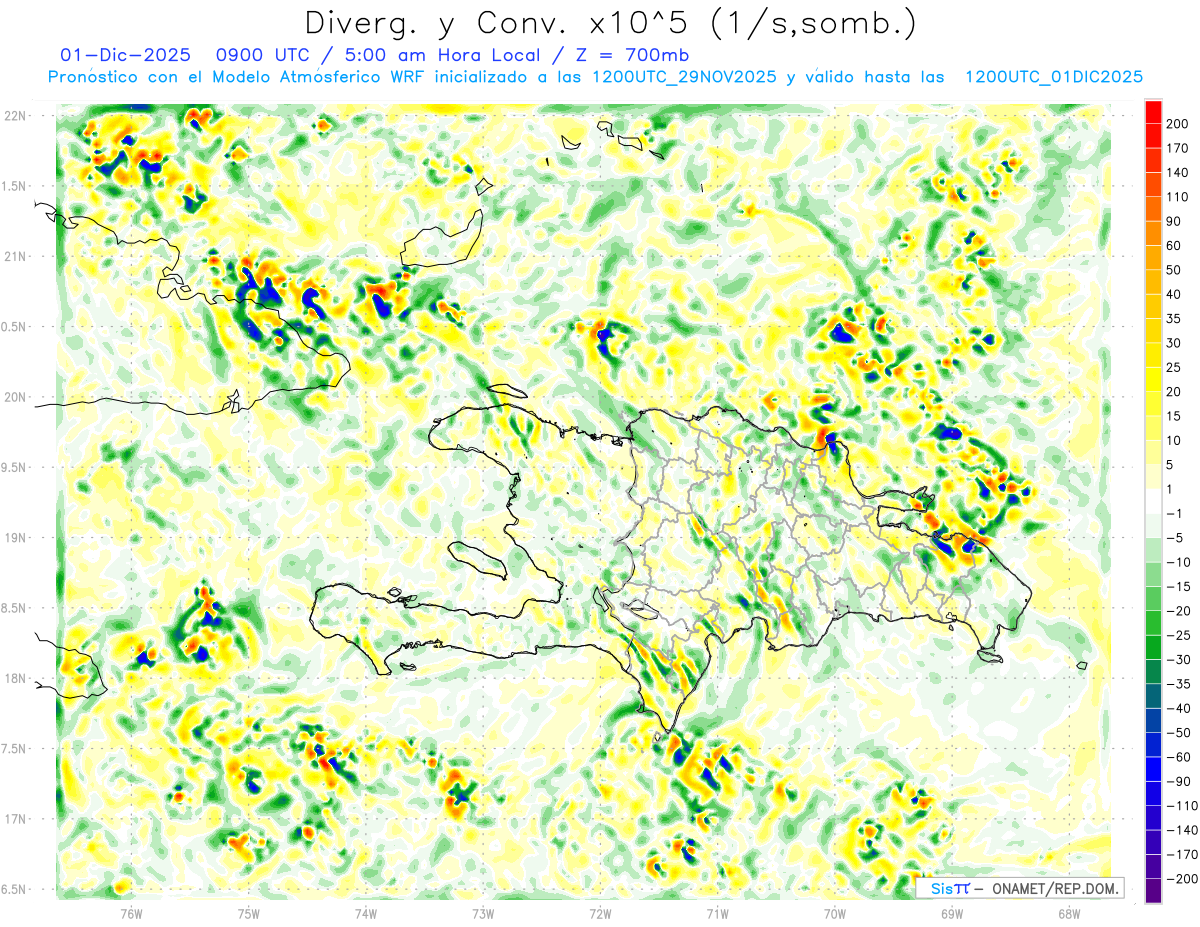Click the "68W" longitude label
Screen dimensions: 1200x927
(x=1068, y=913)
